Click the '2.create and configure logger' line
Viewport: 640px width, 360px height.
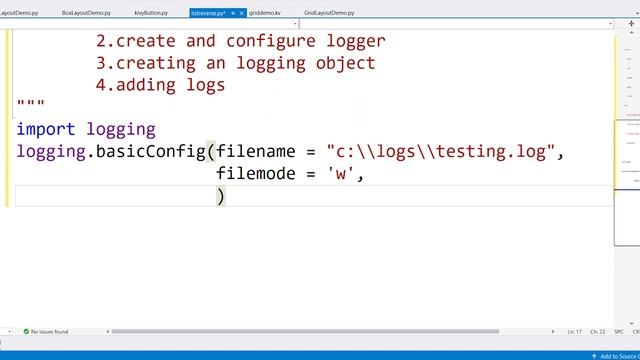click(x=240, y=41)
